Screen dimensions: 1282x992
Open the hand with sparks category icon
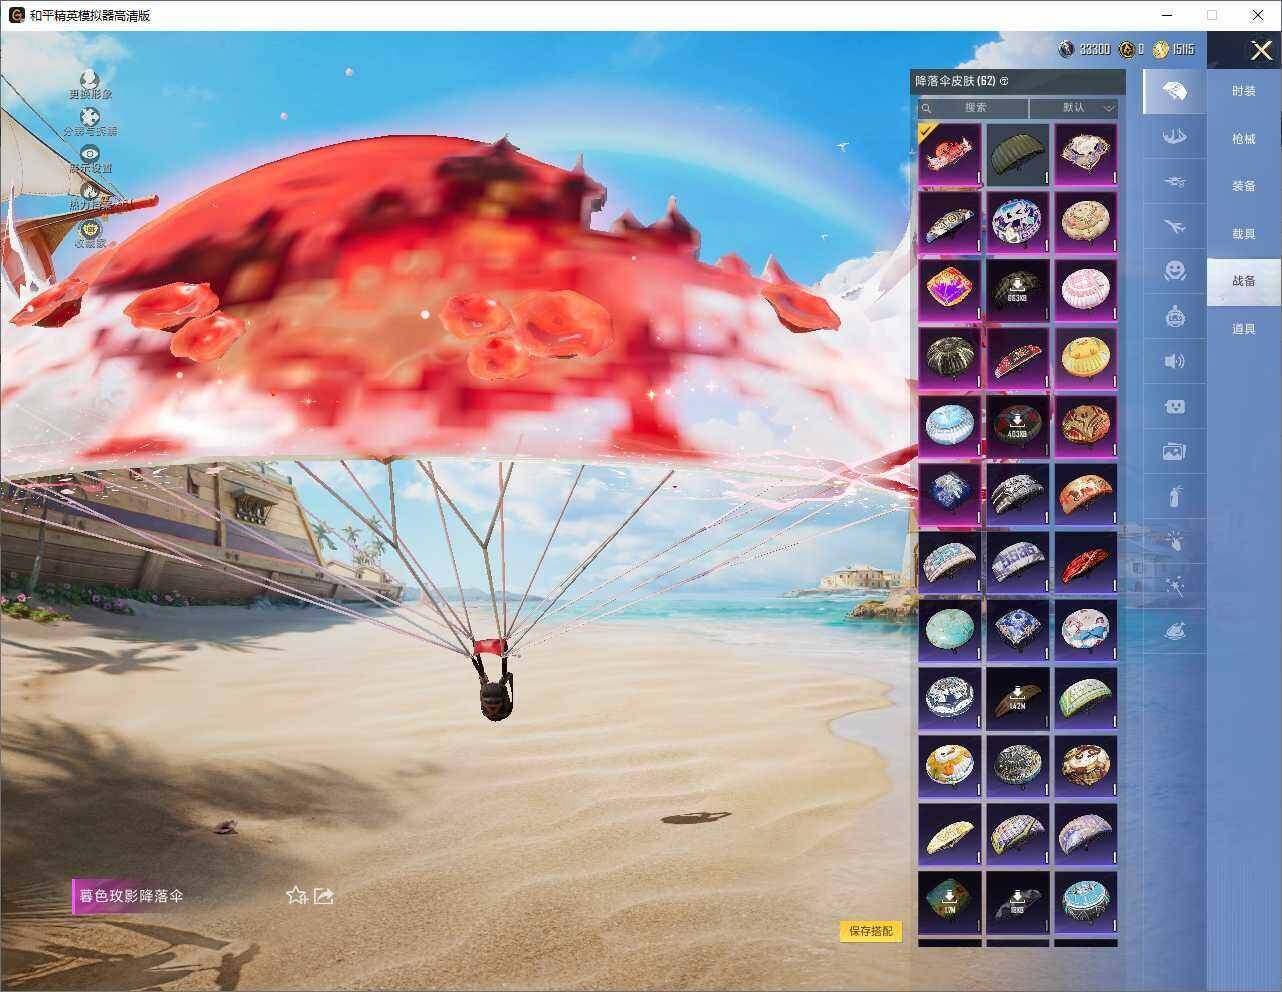(1175, 541)
